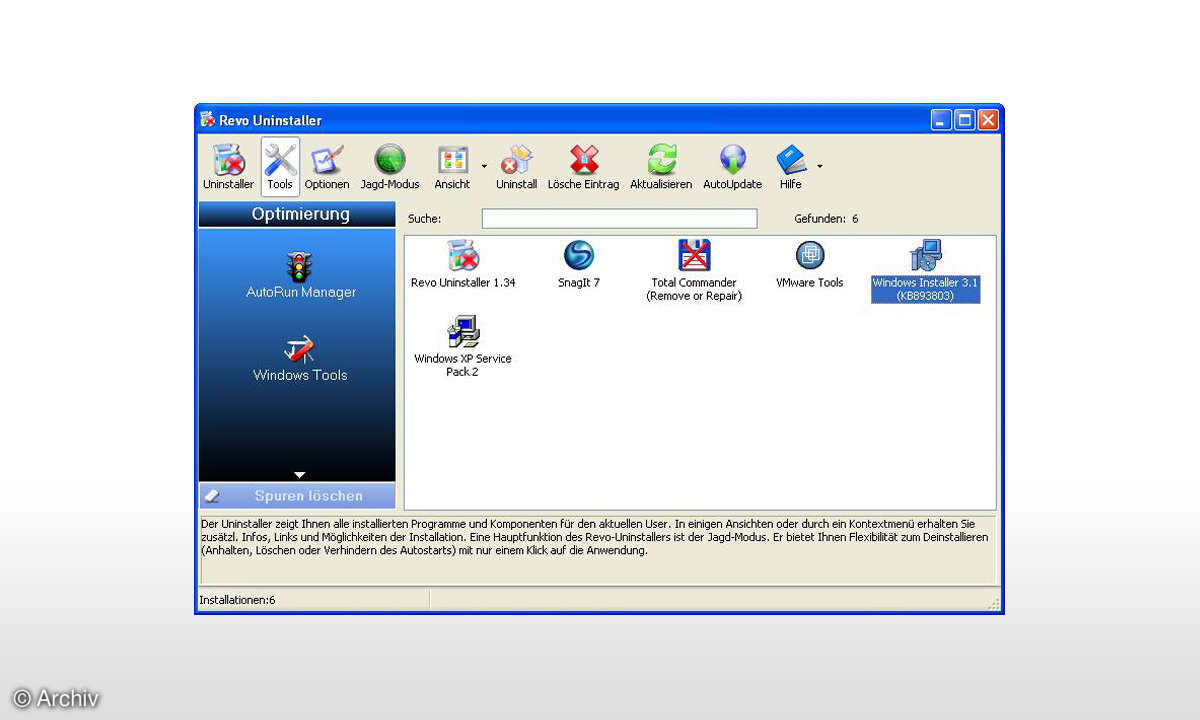This screenshot has height=720, width=1200.
Task: Expand the Ansicht dropdown arrow
Action: pos(484,166)
